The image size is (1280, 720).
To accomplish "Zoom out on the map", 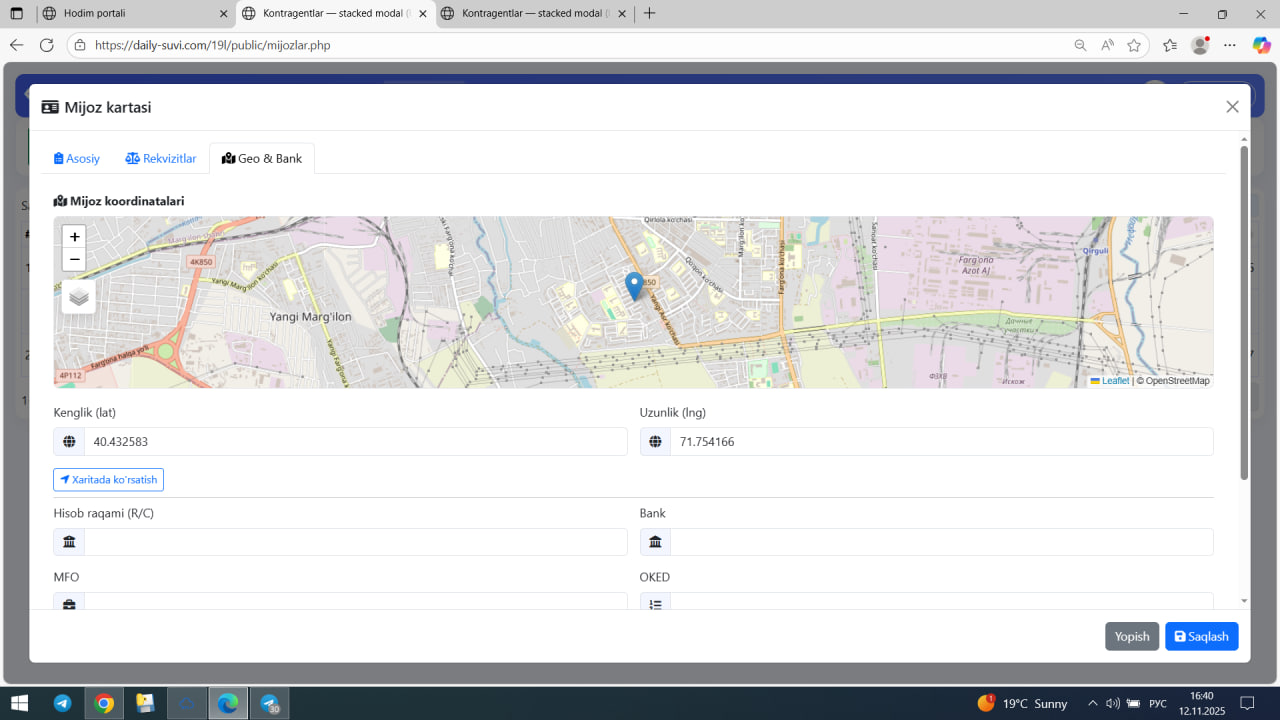I will point(74,260).
